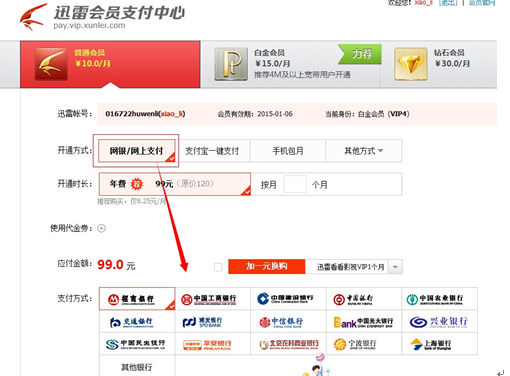Click the red 荐 badge beside 年费

coord(137,184)
